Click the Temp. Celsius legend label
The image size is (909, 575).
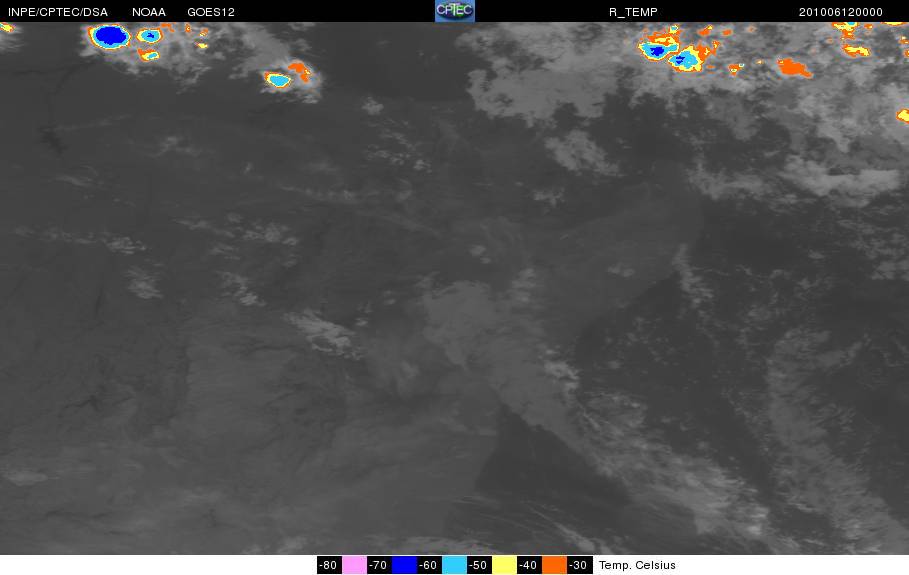[637, 565]
